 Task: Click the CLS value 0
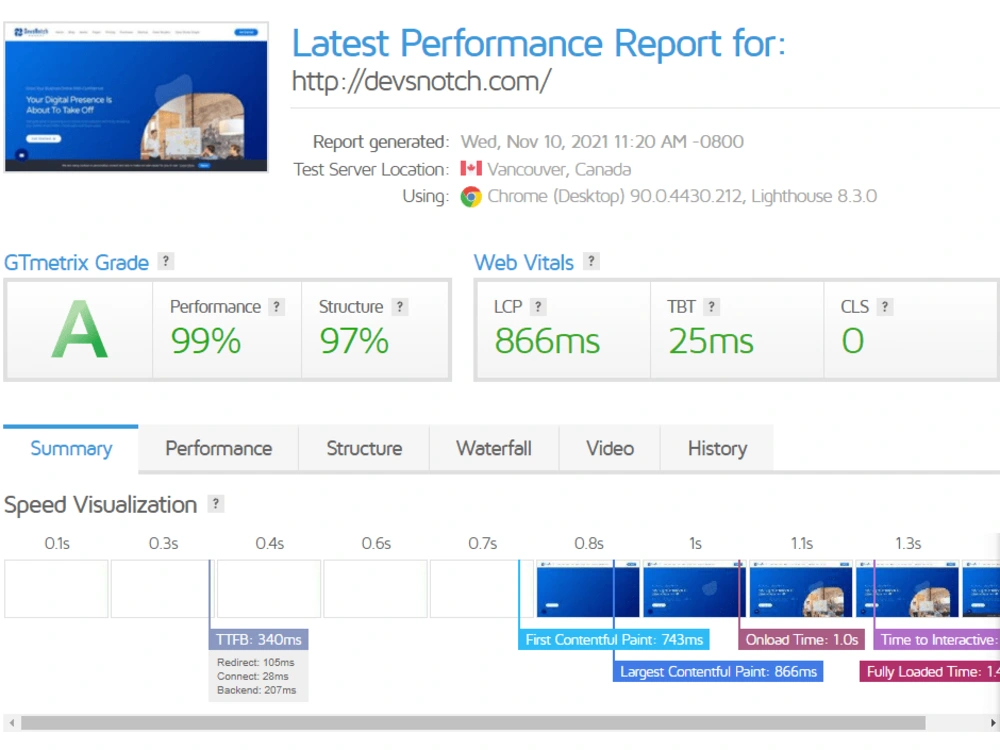[853, 341]
